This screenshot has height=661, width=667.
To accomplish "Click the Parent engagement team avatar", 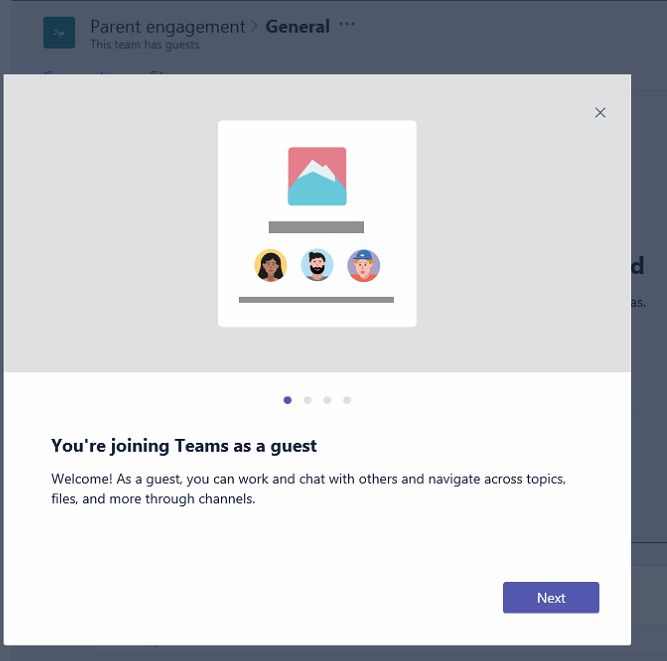I will tap(59, 33).
